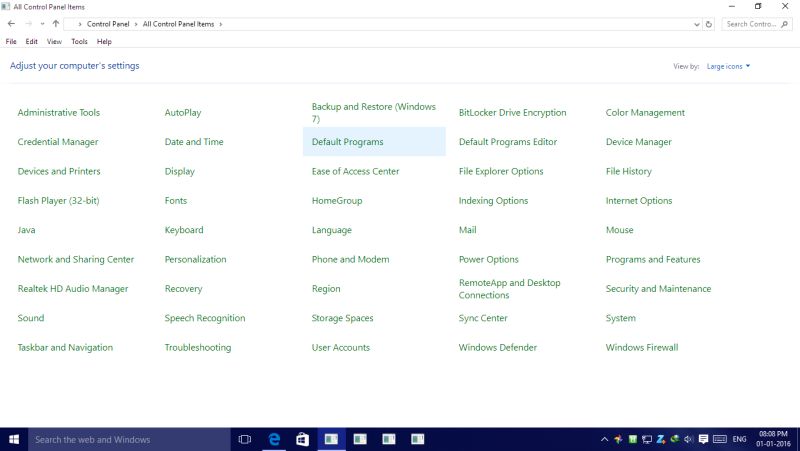
Task: Open Color Management
Action: coord(645,113)
